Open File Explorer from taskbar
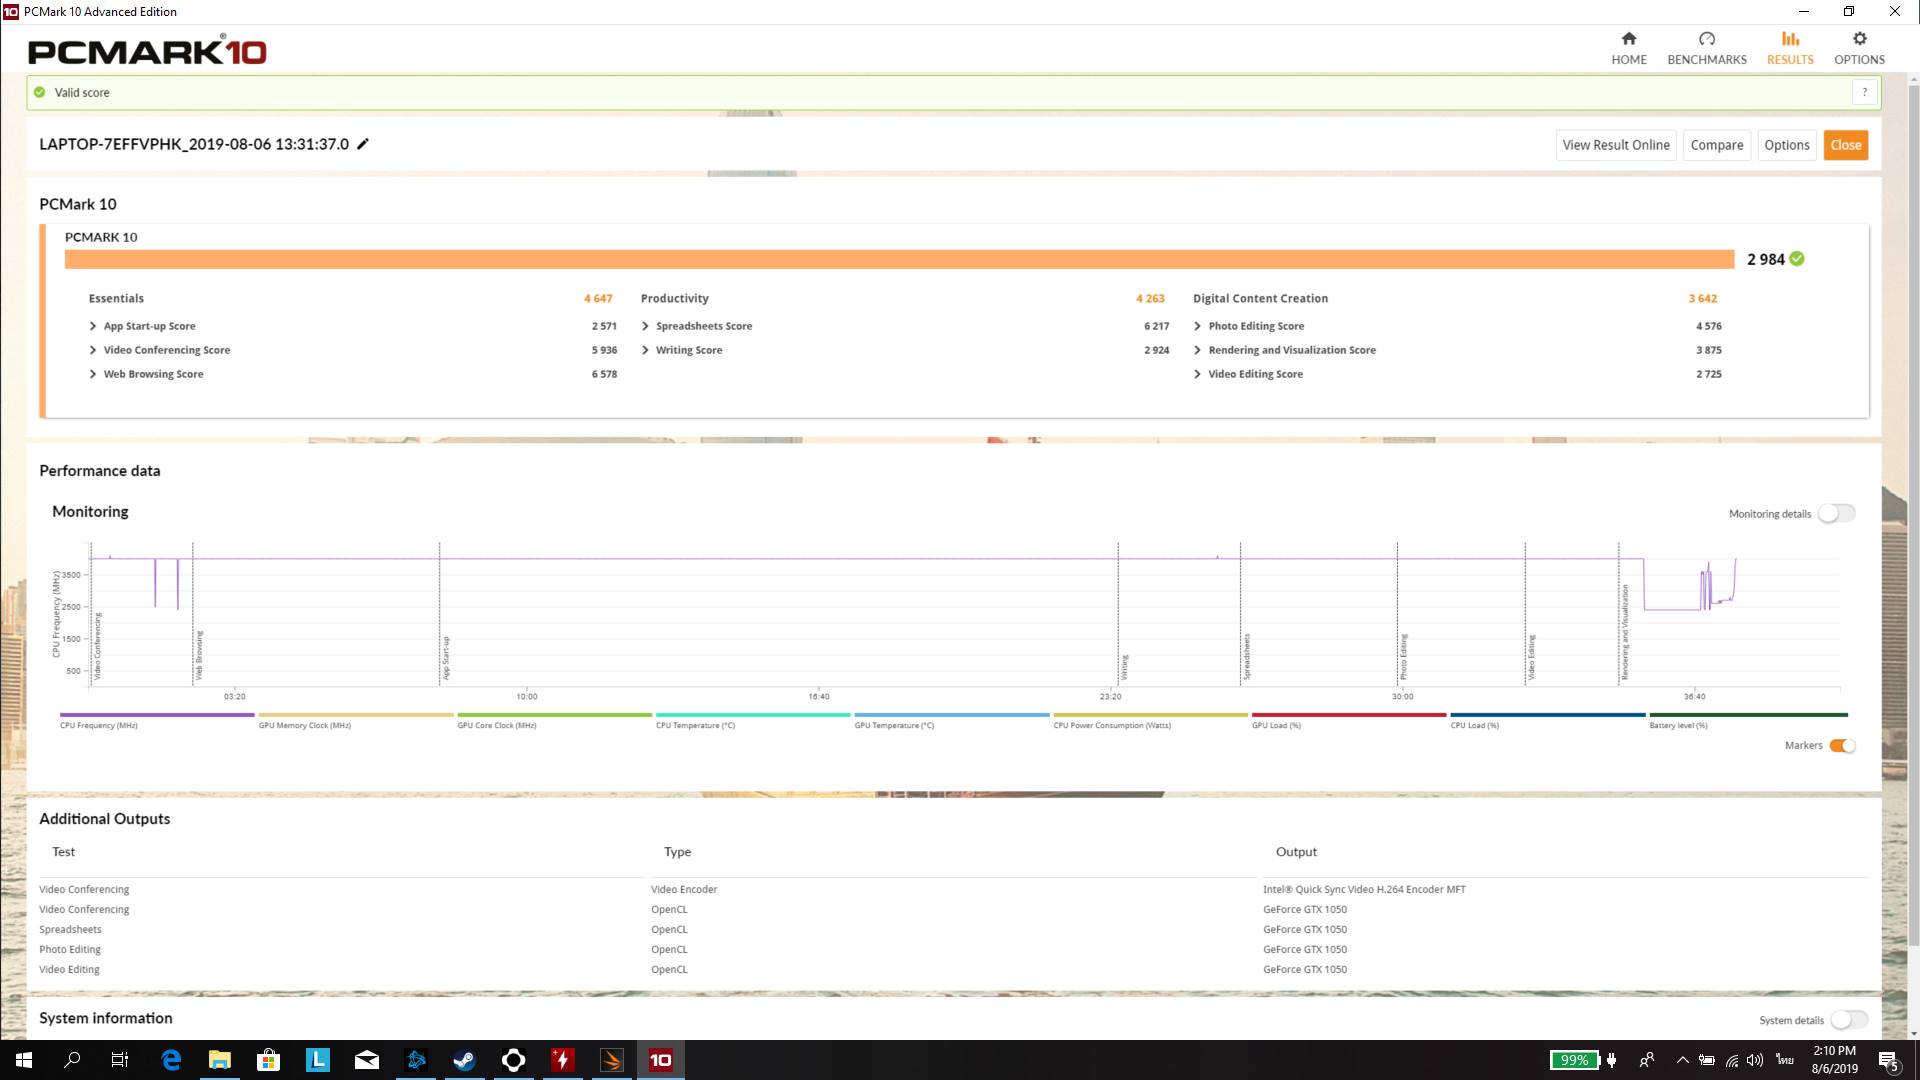 pyautogui.click(x=220, y=1060)
